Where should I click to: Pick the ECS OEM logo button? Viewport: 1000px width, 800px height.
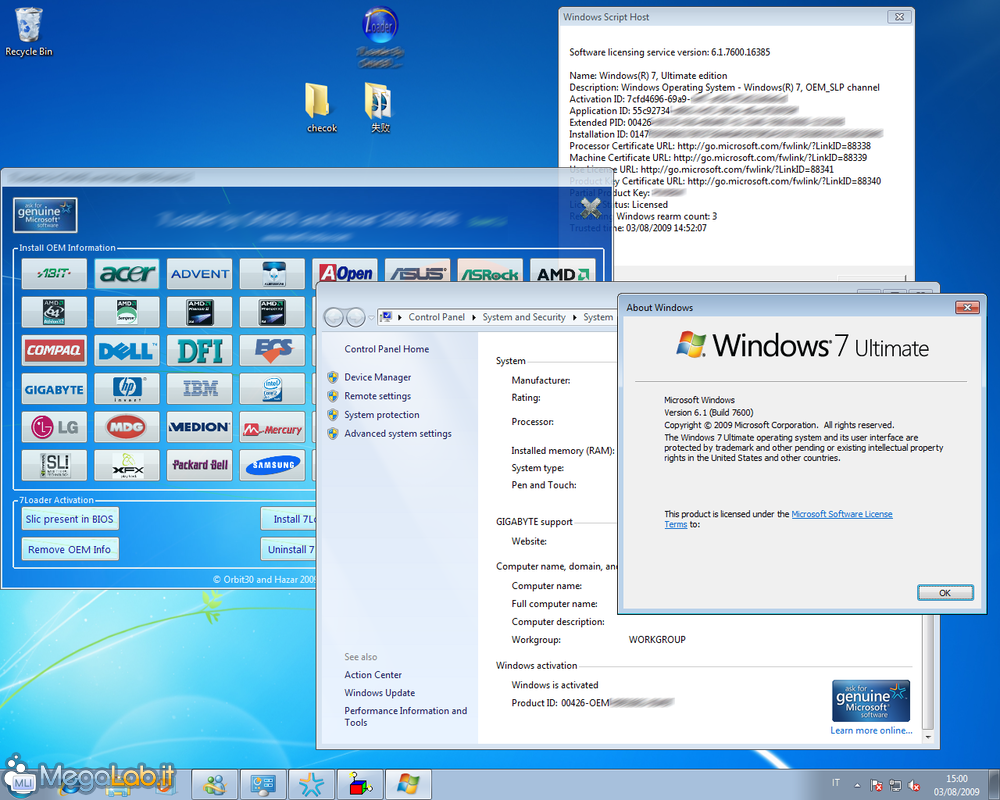[272, 350]
